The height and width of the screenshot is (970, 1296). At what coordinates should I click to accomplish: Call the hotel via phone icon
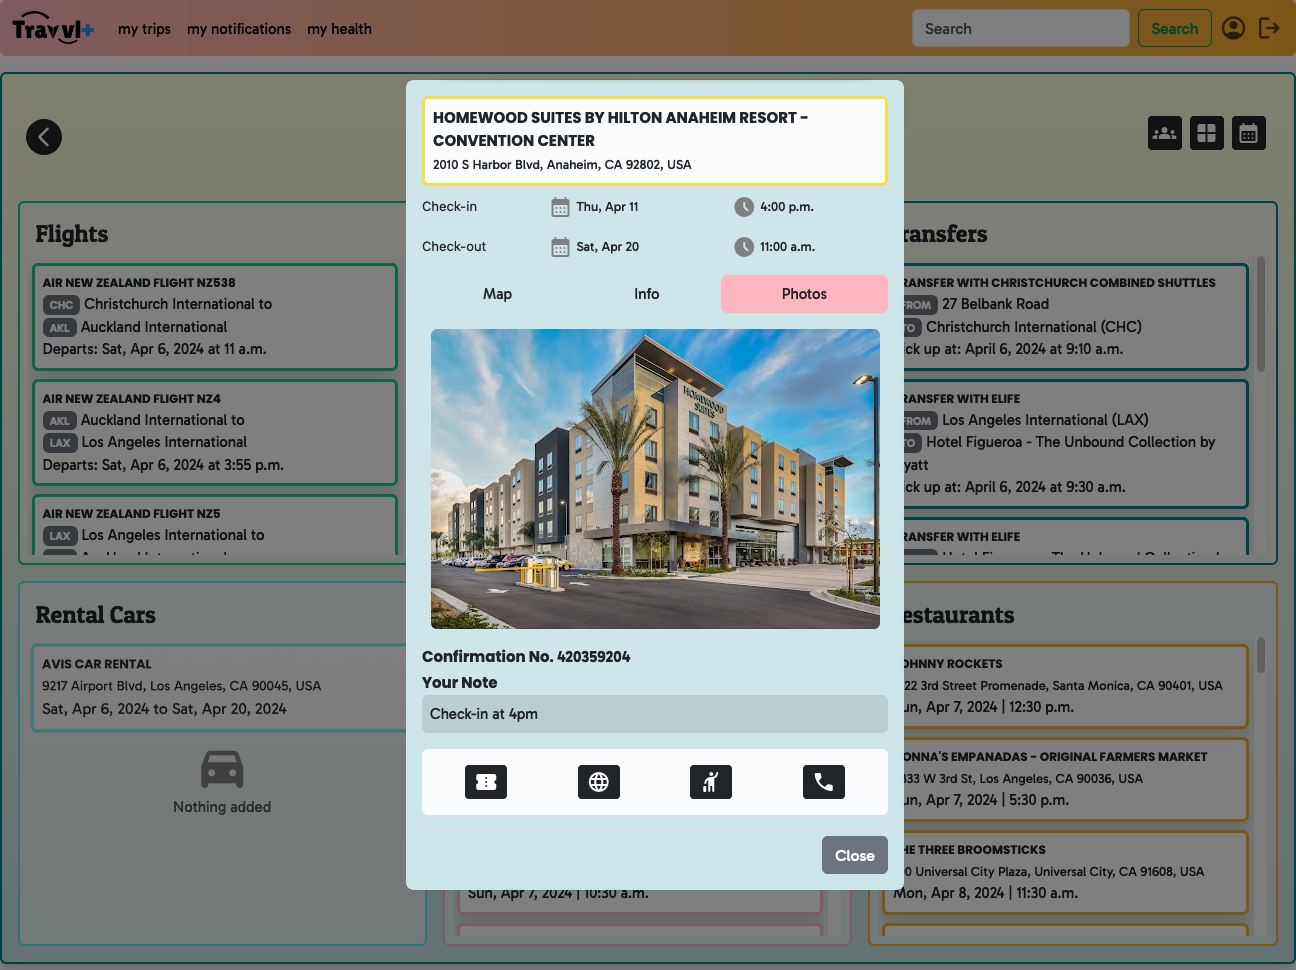point(824,782)
